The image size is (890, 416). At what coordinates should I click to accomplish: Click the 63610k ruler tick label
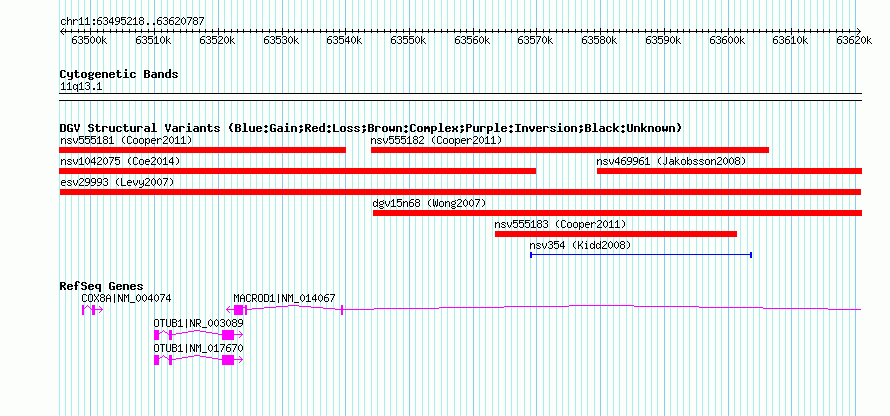(x=791, y=41)
